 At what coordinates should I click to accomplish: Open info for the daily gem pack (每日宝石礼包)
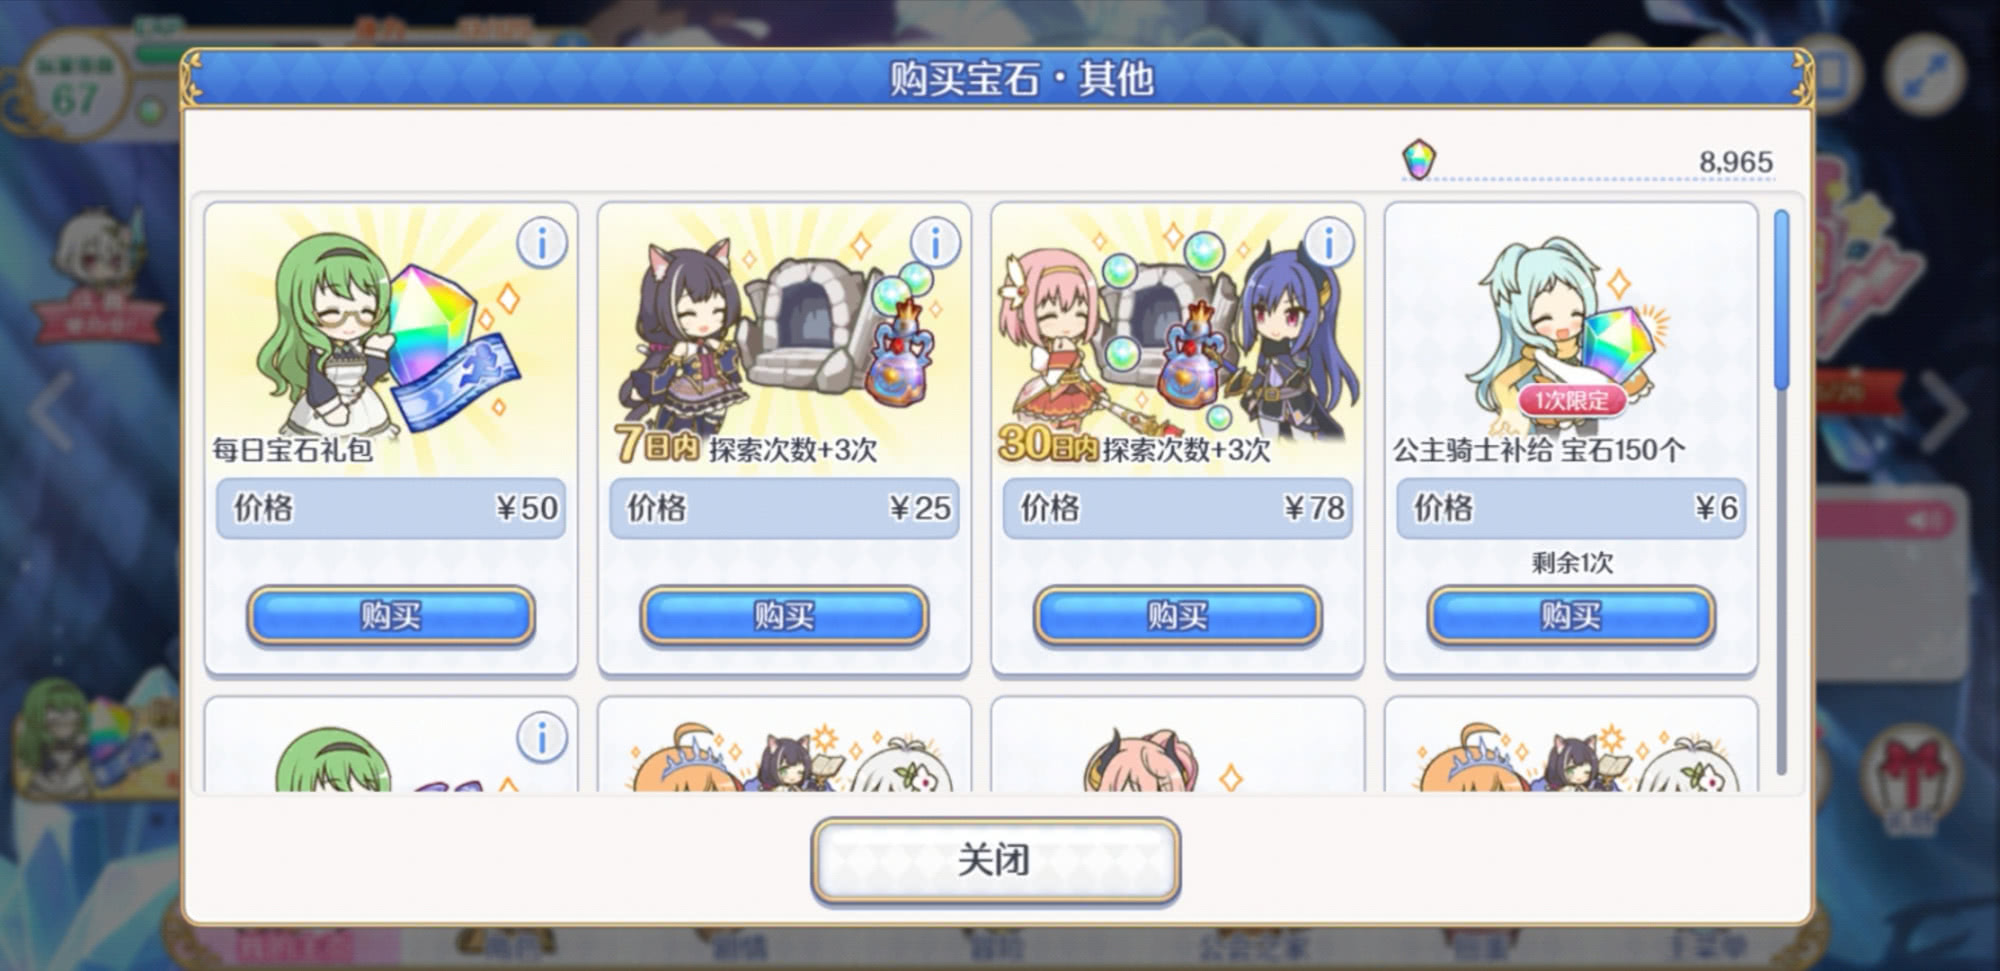tap(542, 243)
